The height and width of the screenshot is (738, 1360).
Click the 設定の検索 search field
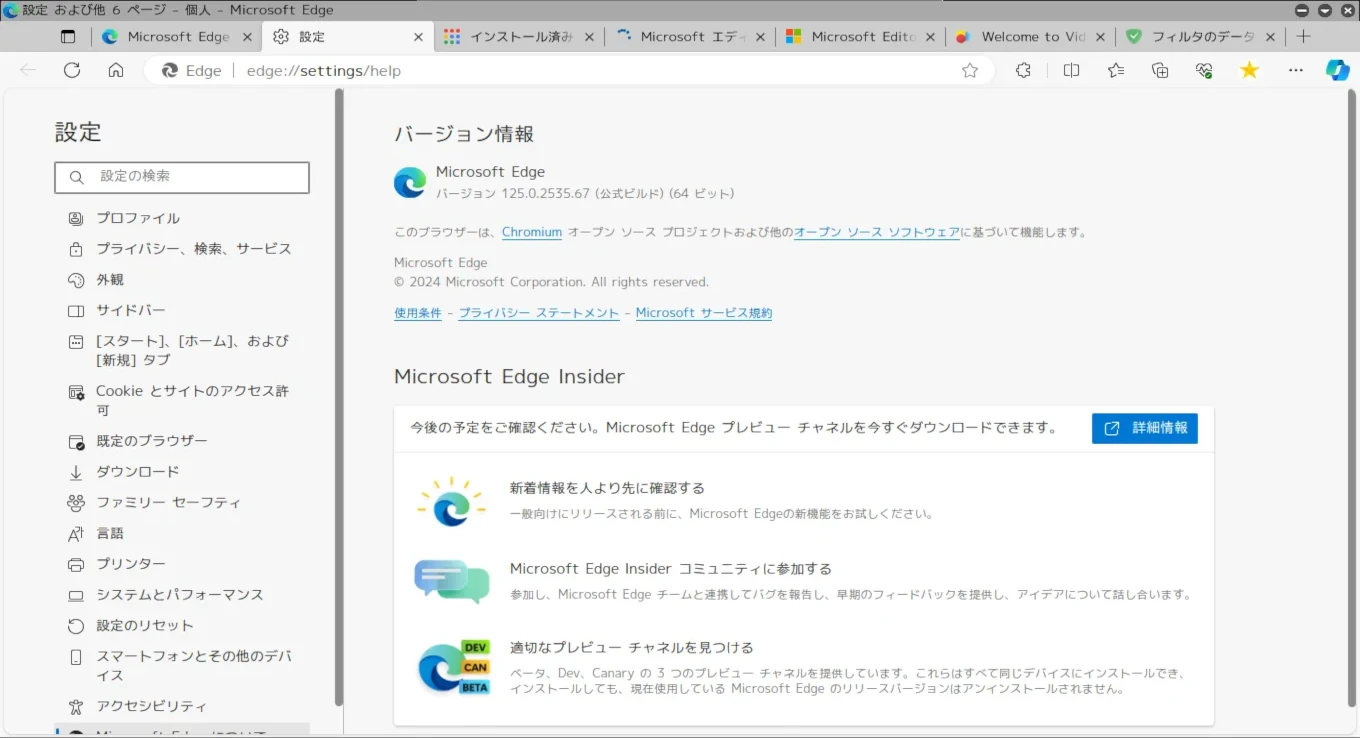(182, 177)
